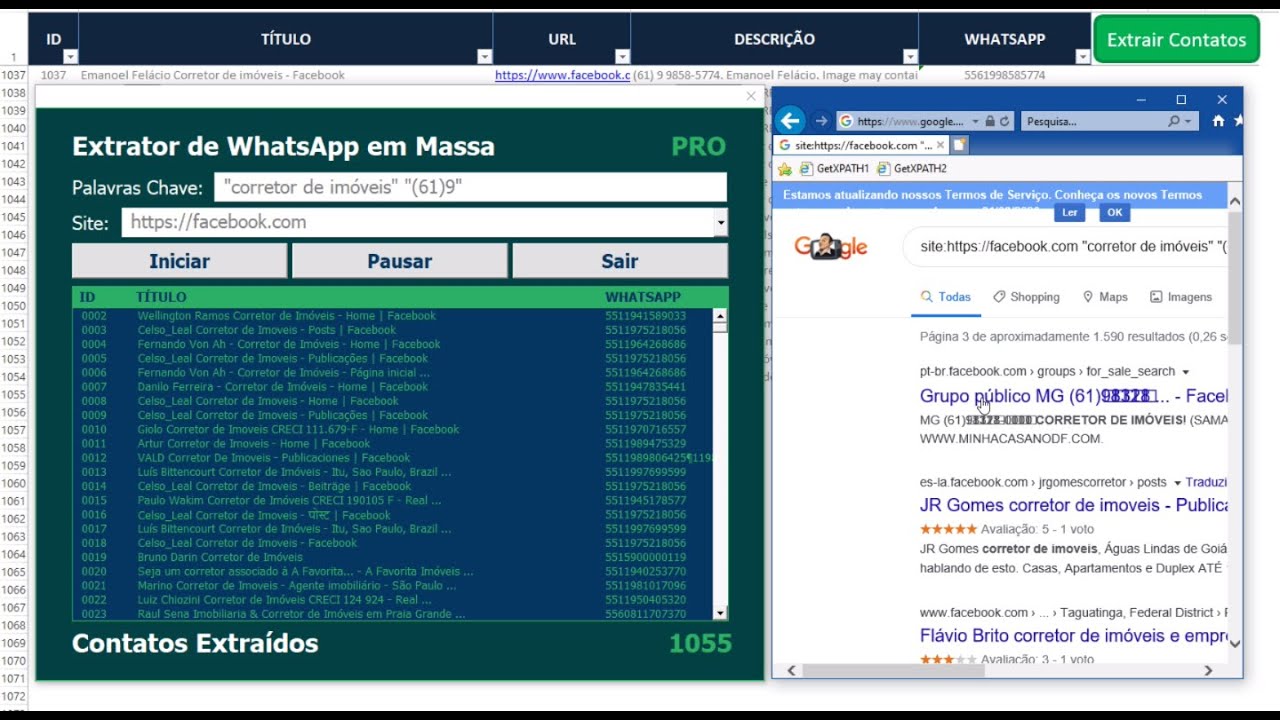Click the Site URL input field
The image size is (1280, 720).
click(x=418, y=223)
